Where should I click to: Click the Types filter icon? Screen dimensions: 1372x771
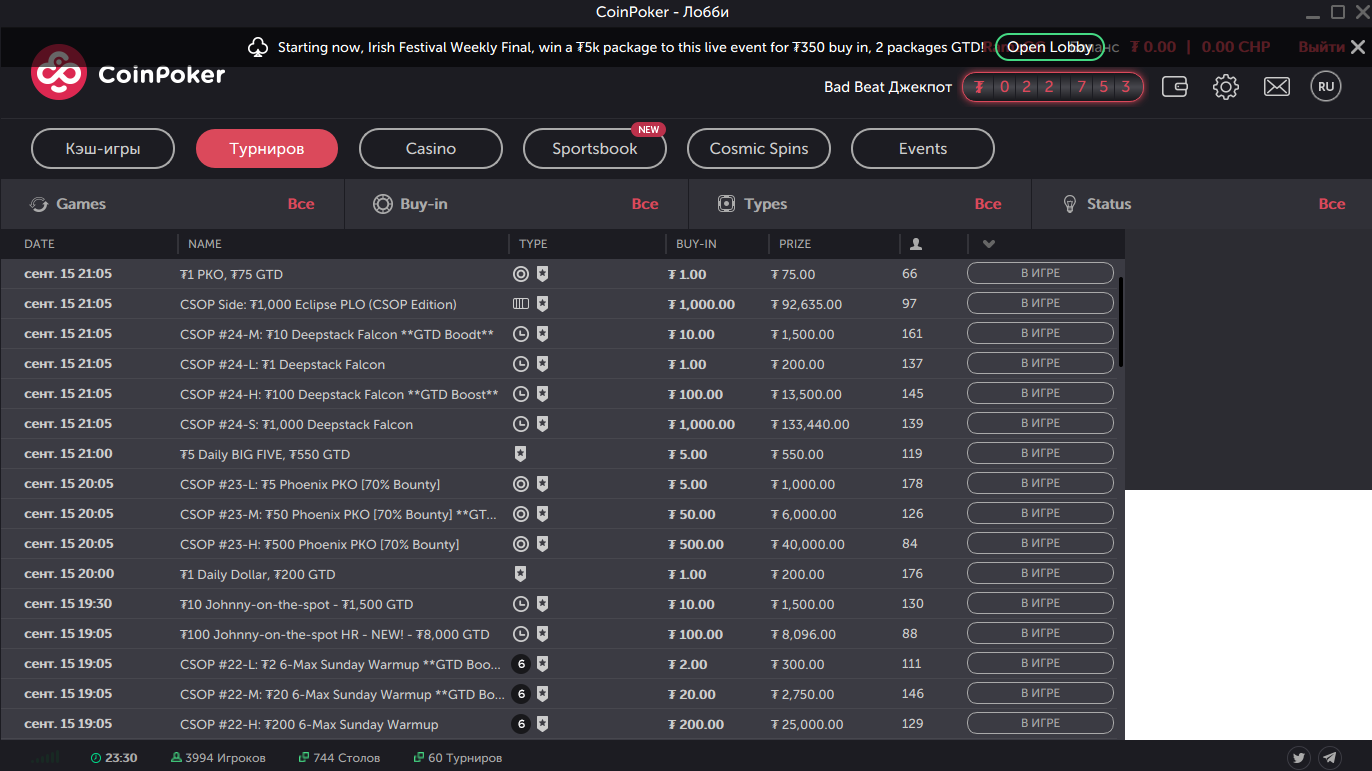pos(727,204)
